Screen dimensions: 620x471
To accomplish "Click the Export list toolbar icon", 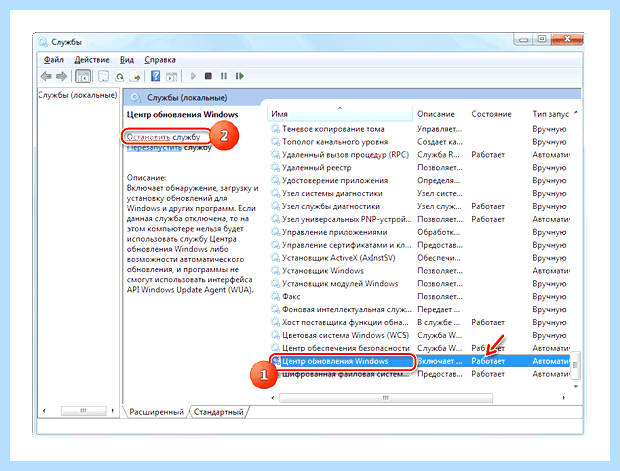I will [135, 76].
